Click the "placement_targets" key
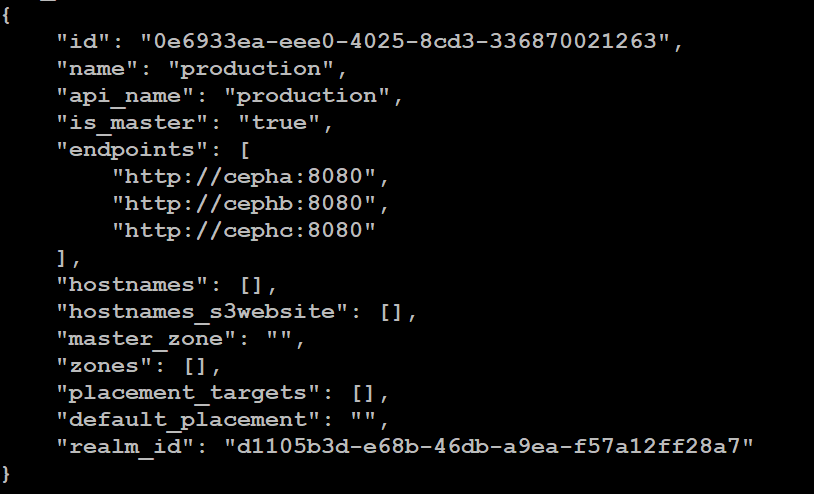This screenshot has width=814, height=494. coord(188,393)
